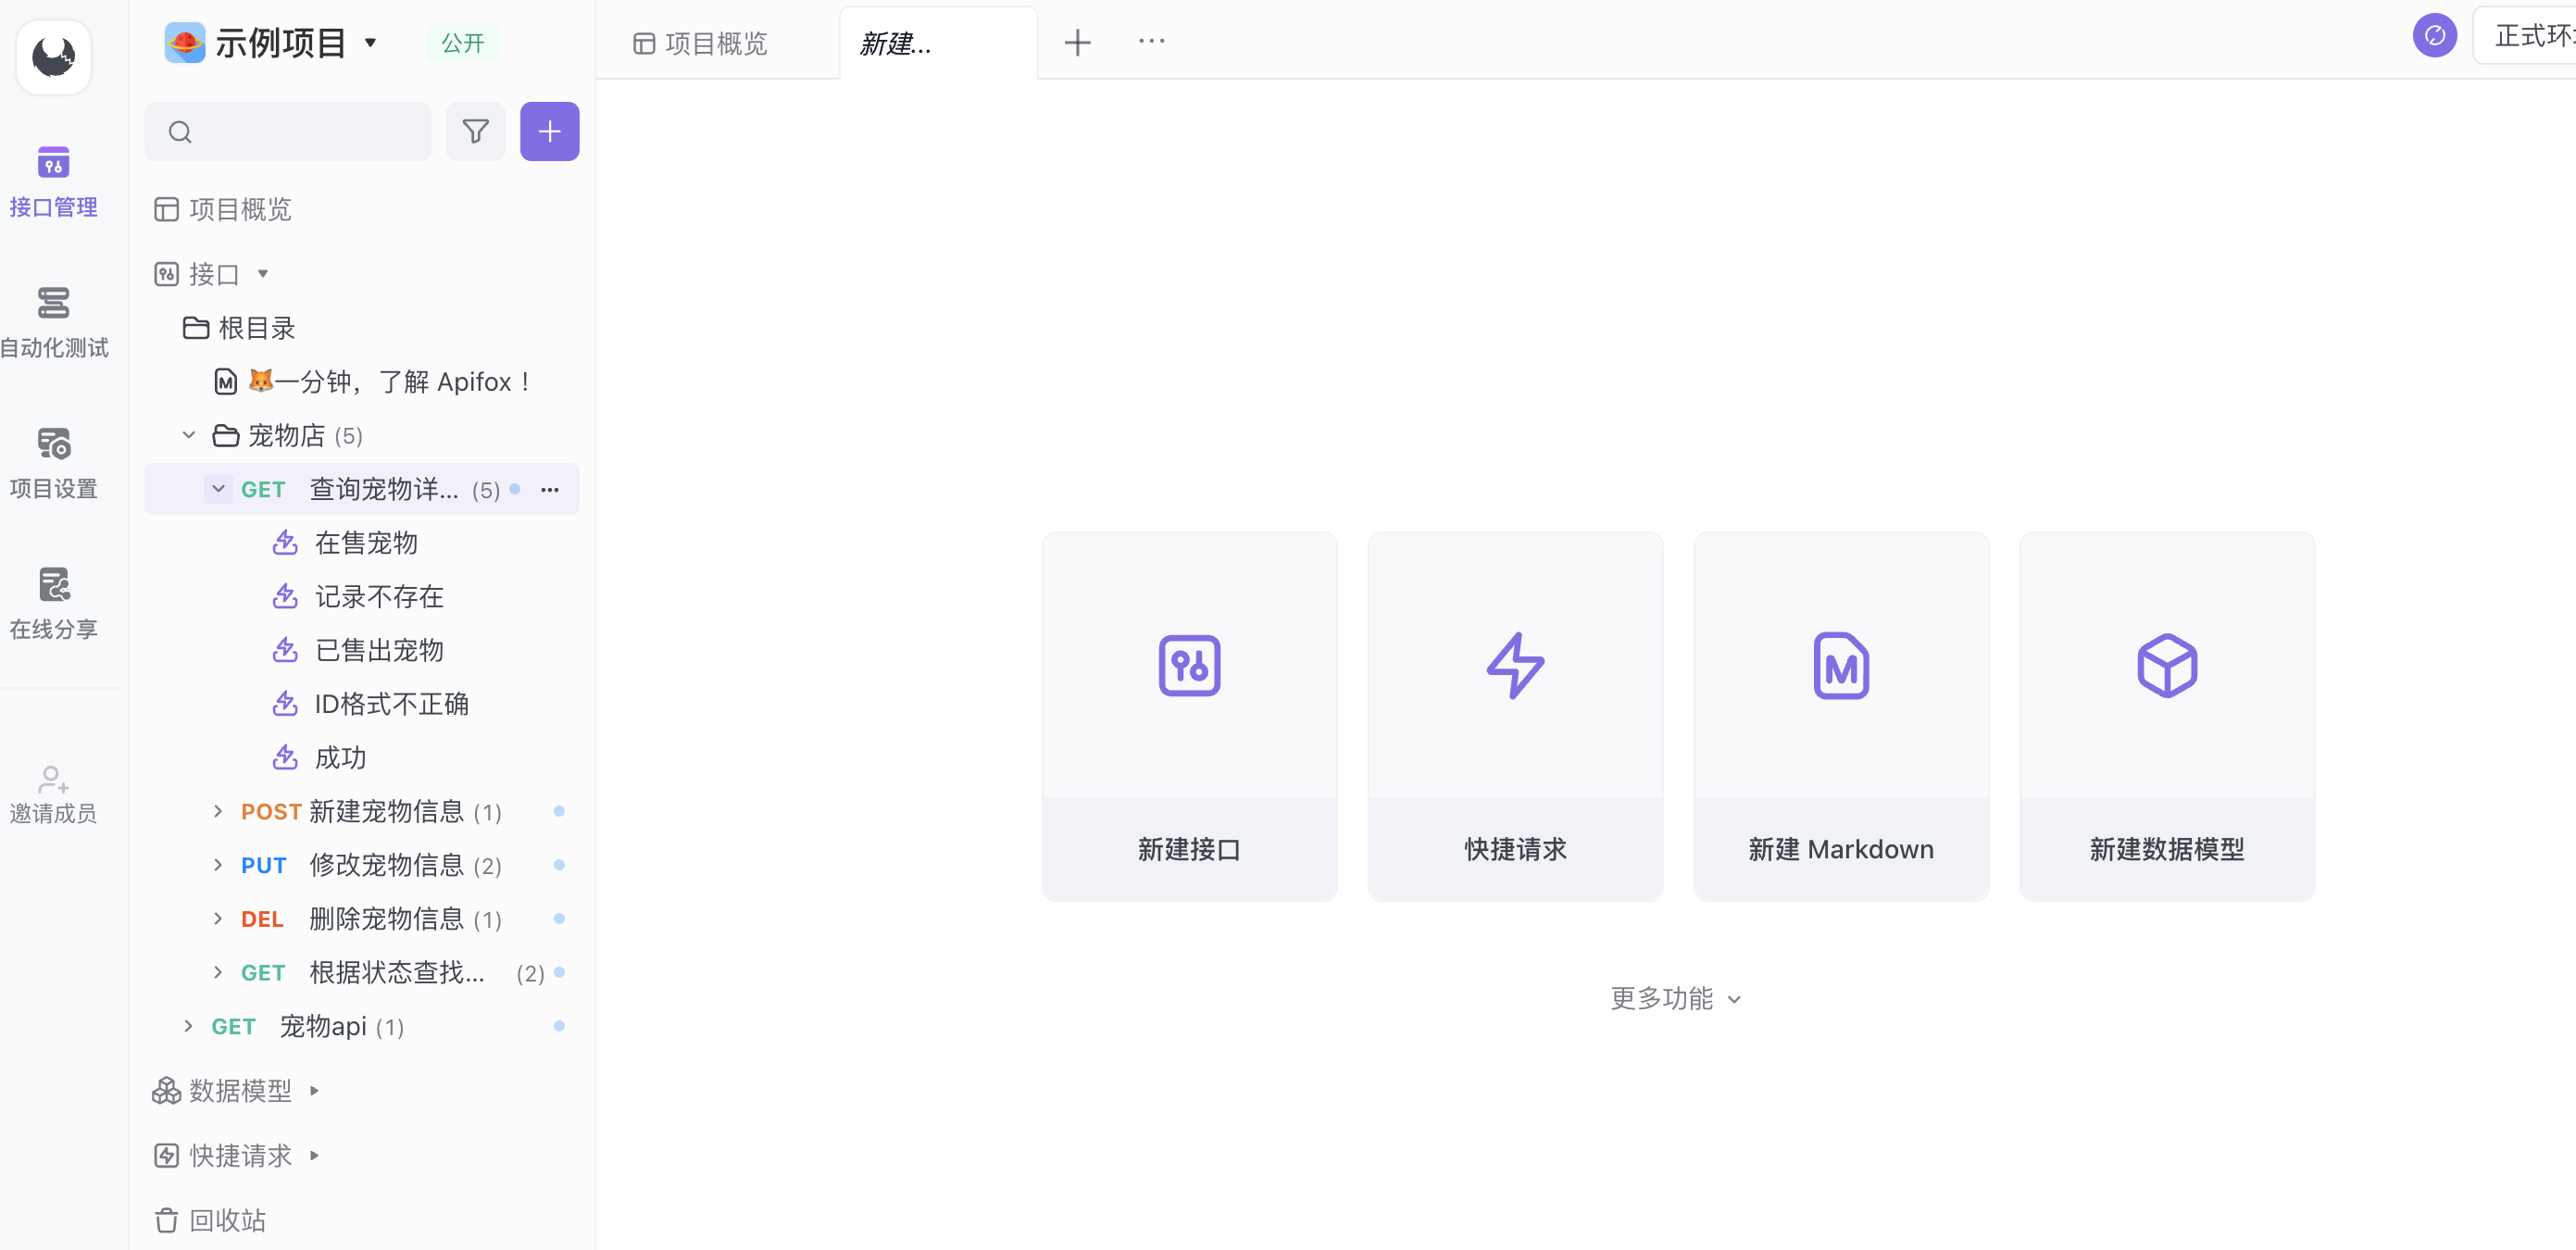Open 回收站 in the tree
The height and width of the screenshot is (1250, 2576).
(227, 1220)
